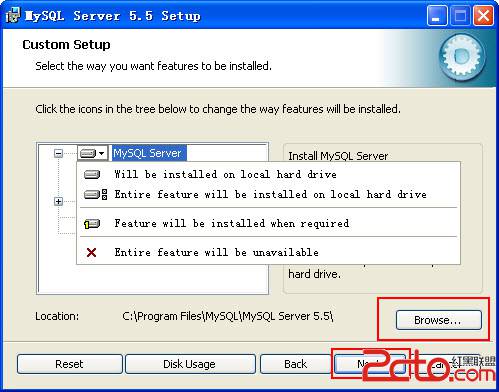Open the MySQL Server feature dropdown icon
The image size is (499, 392).
pos(93,153)
